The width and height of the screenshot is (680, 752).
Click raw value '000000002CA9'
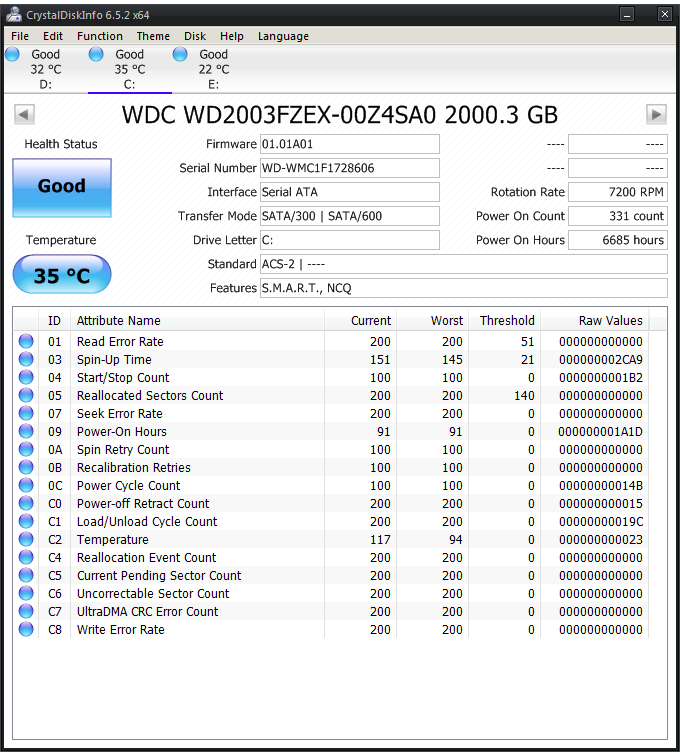tap(600, 359)
